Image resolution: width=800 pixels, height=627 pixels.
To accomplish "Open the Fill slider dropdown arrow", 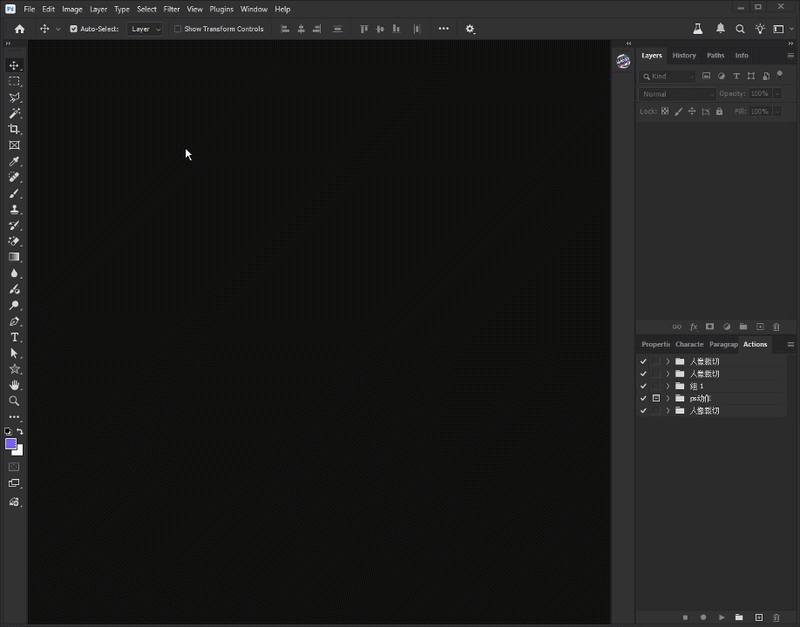I will click(777, 111).
